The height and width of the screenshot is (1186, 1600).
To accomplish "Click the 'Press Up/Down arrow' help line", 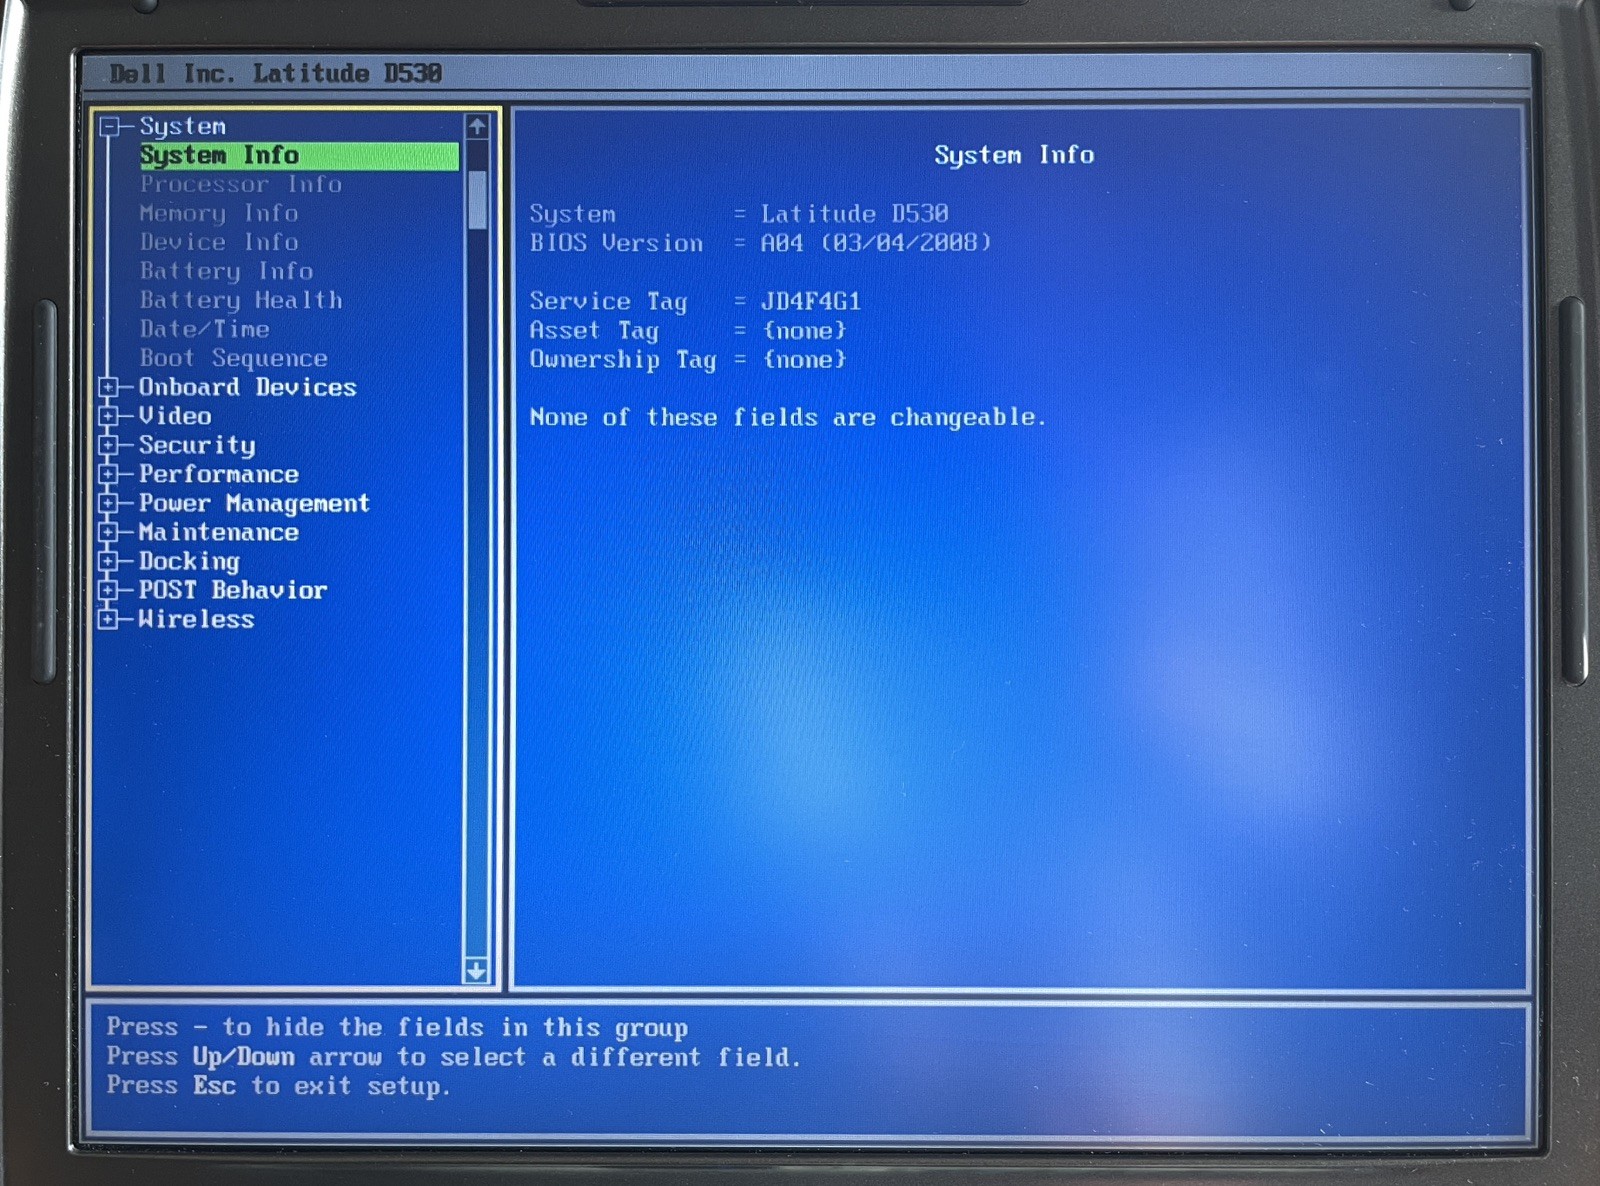I will [x=454, y=1057].
